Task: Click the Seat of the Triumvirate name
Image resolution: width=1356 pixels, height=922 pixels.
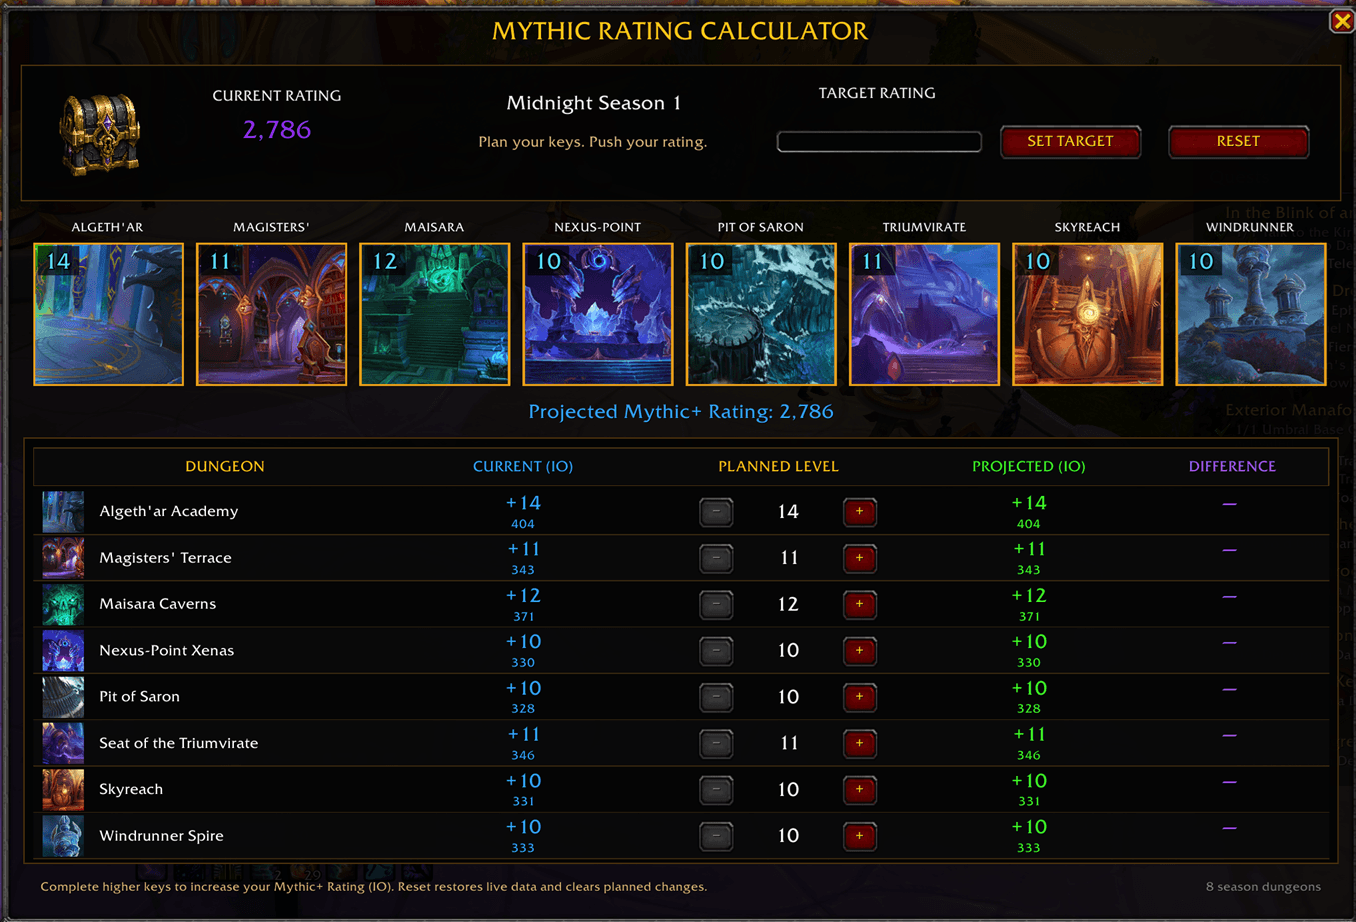Action: tap(178, 743)
